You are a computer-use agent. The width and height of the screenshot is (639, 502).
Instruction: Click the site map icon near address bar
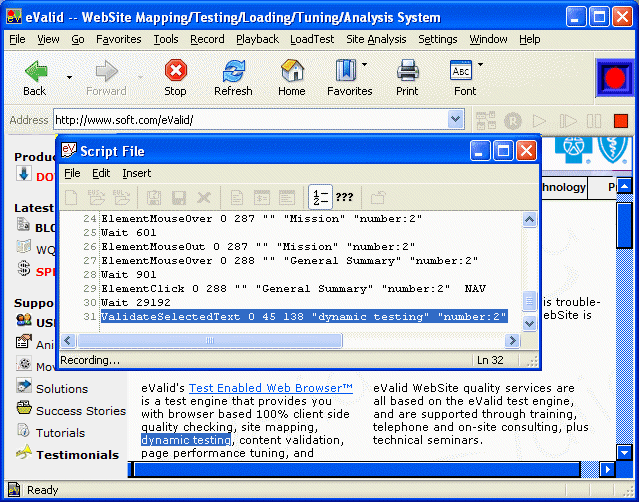(486, 121)
